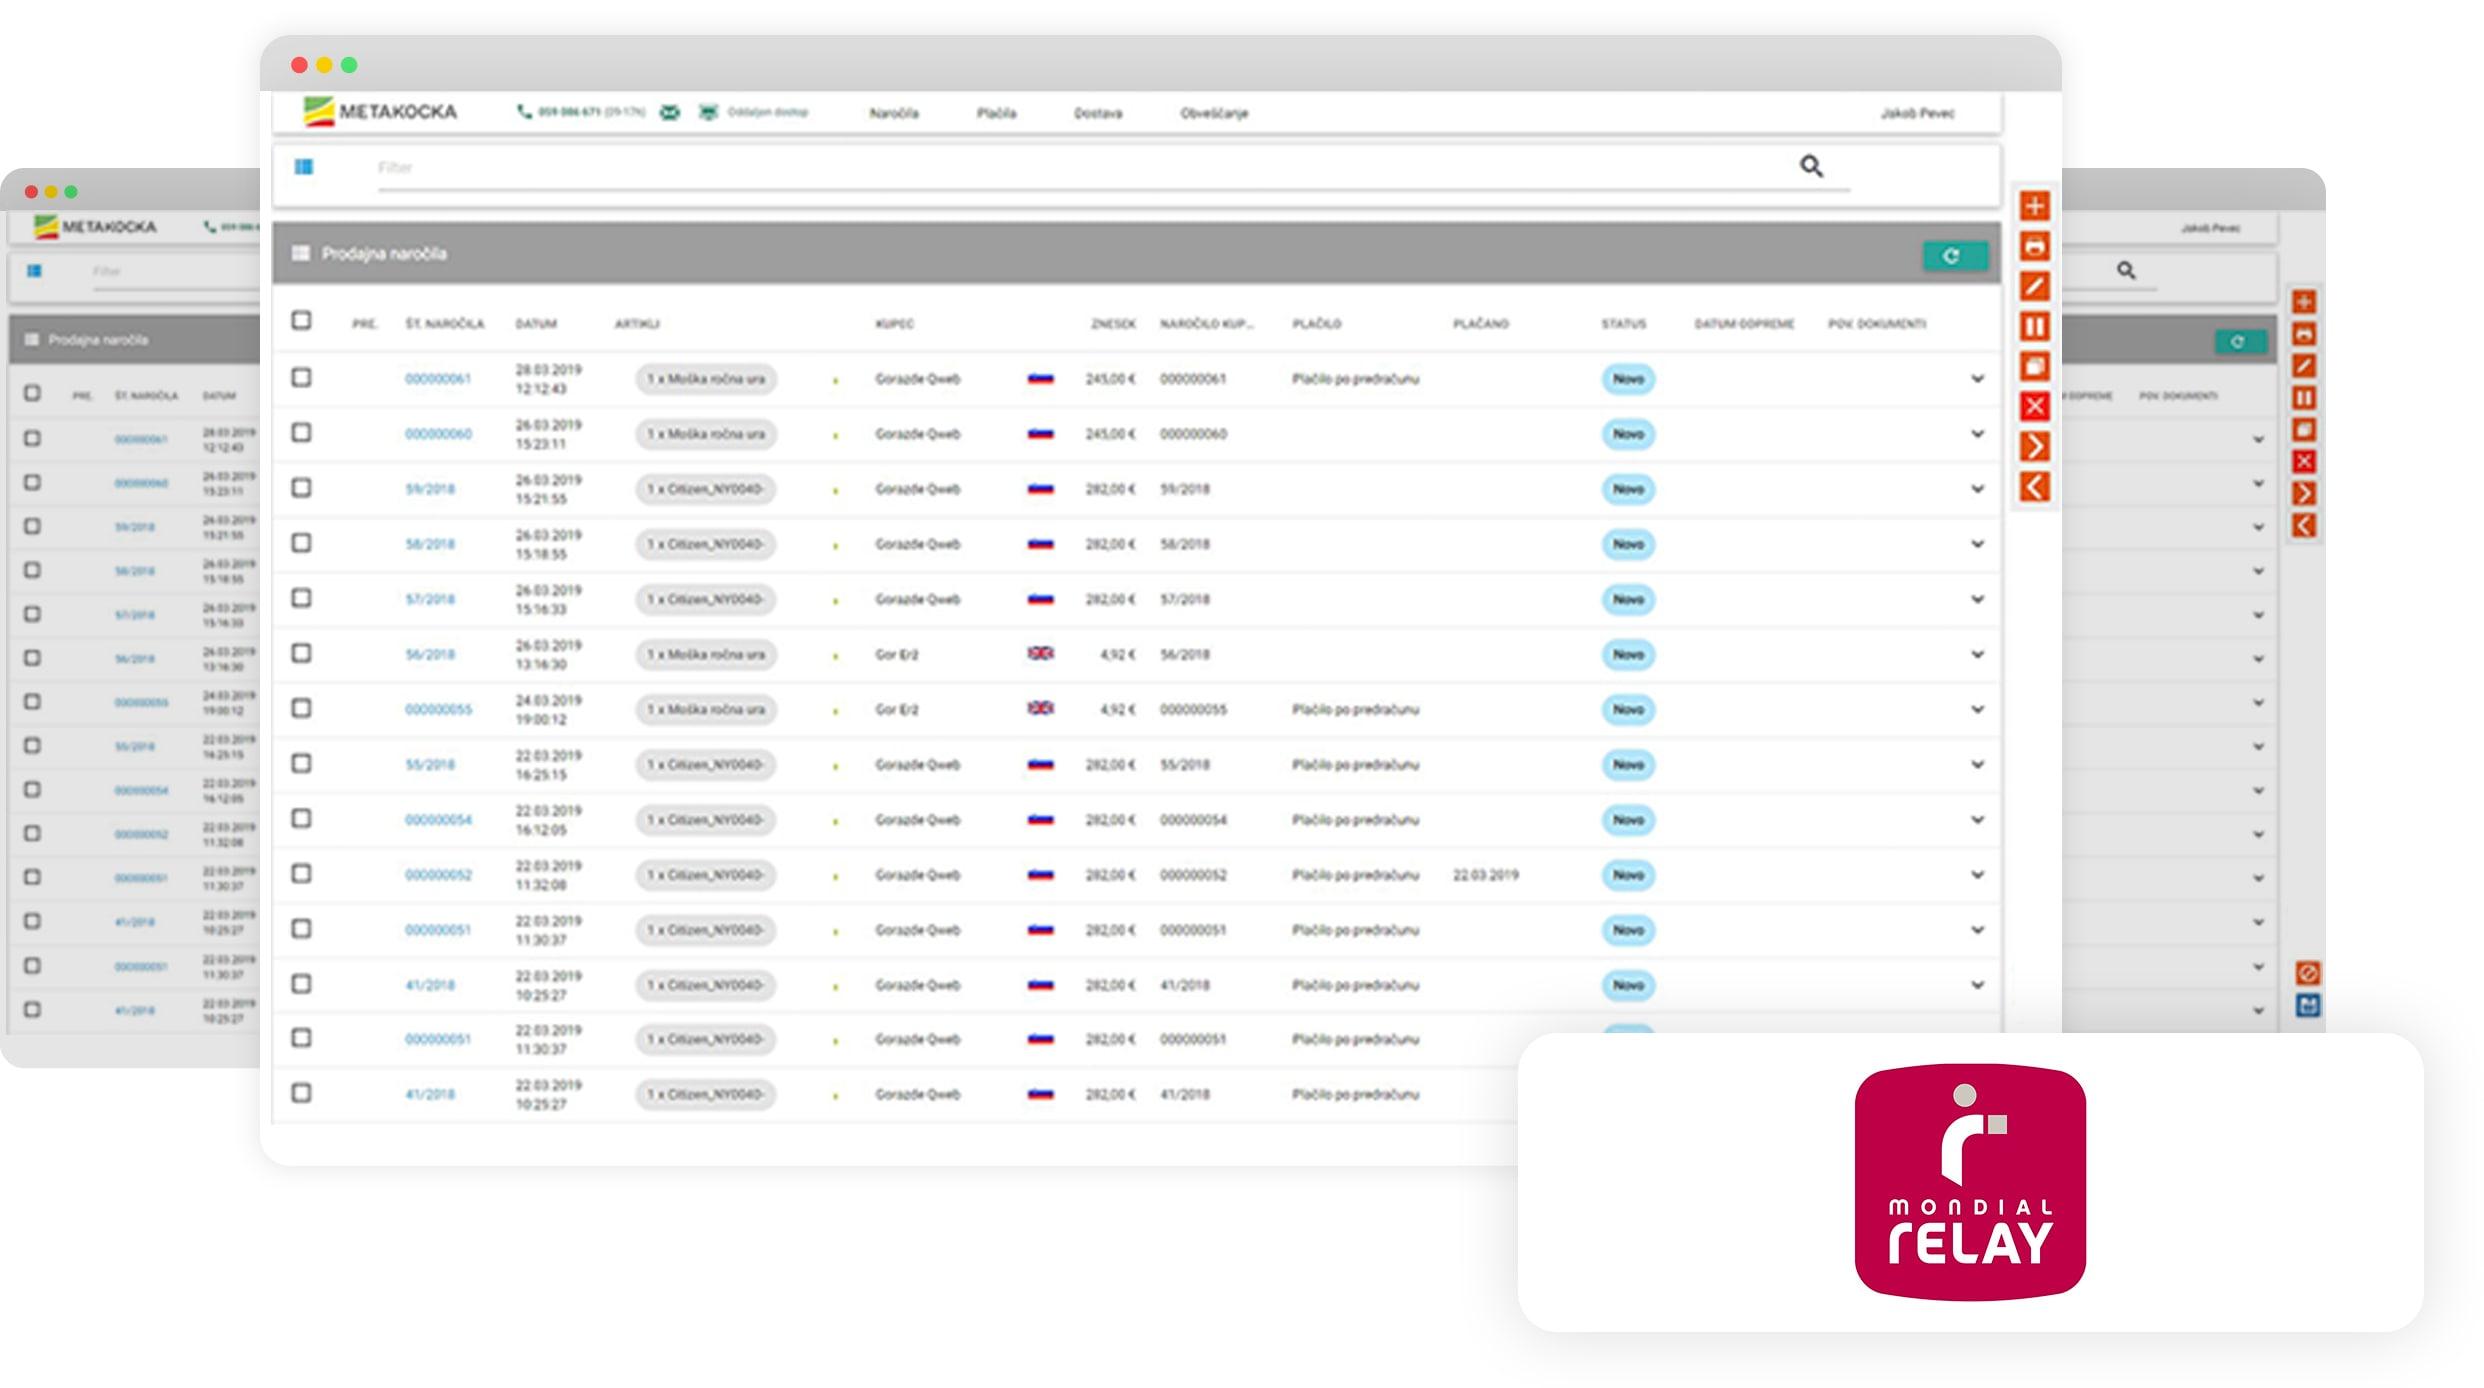Tick the checkbox for order 000000061

click(301, 377)
